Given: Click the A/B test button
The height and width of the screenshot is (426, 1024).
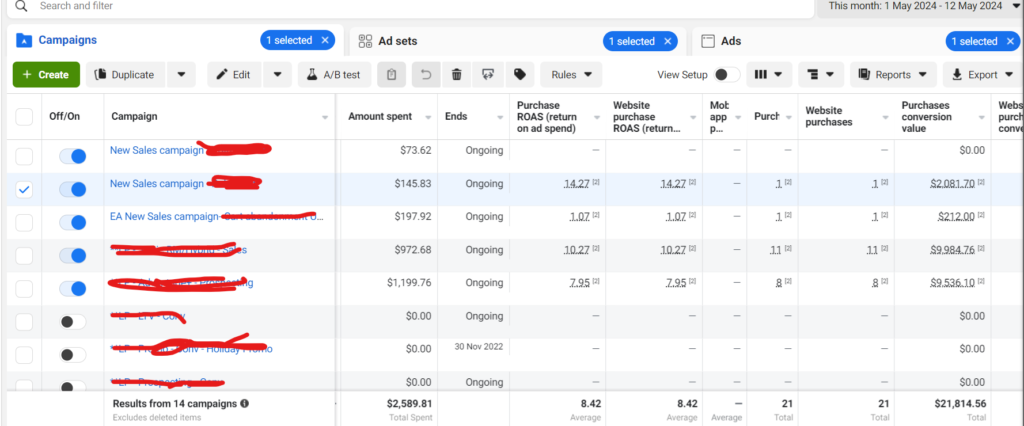Looking at the screenshot, I should tap(335, 74).
